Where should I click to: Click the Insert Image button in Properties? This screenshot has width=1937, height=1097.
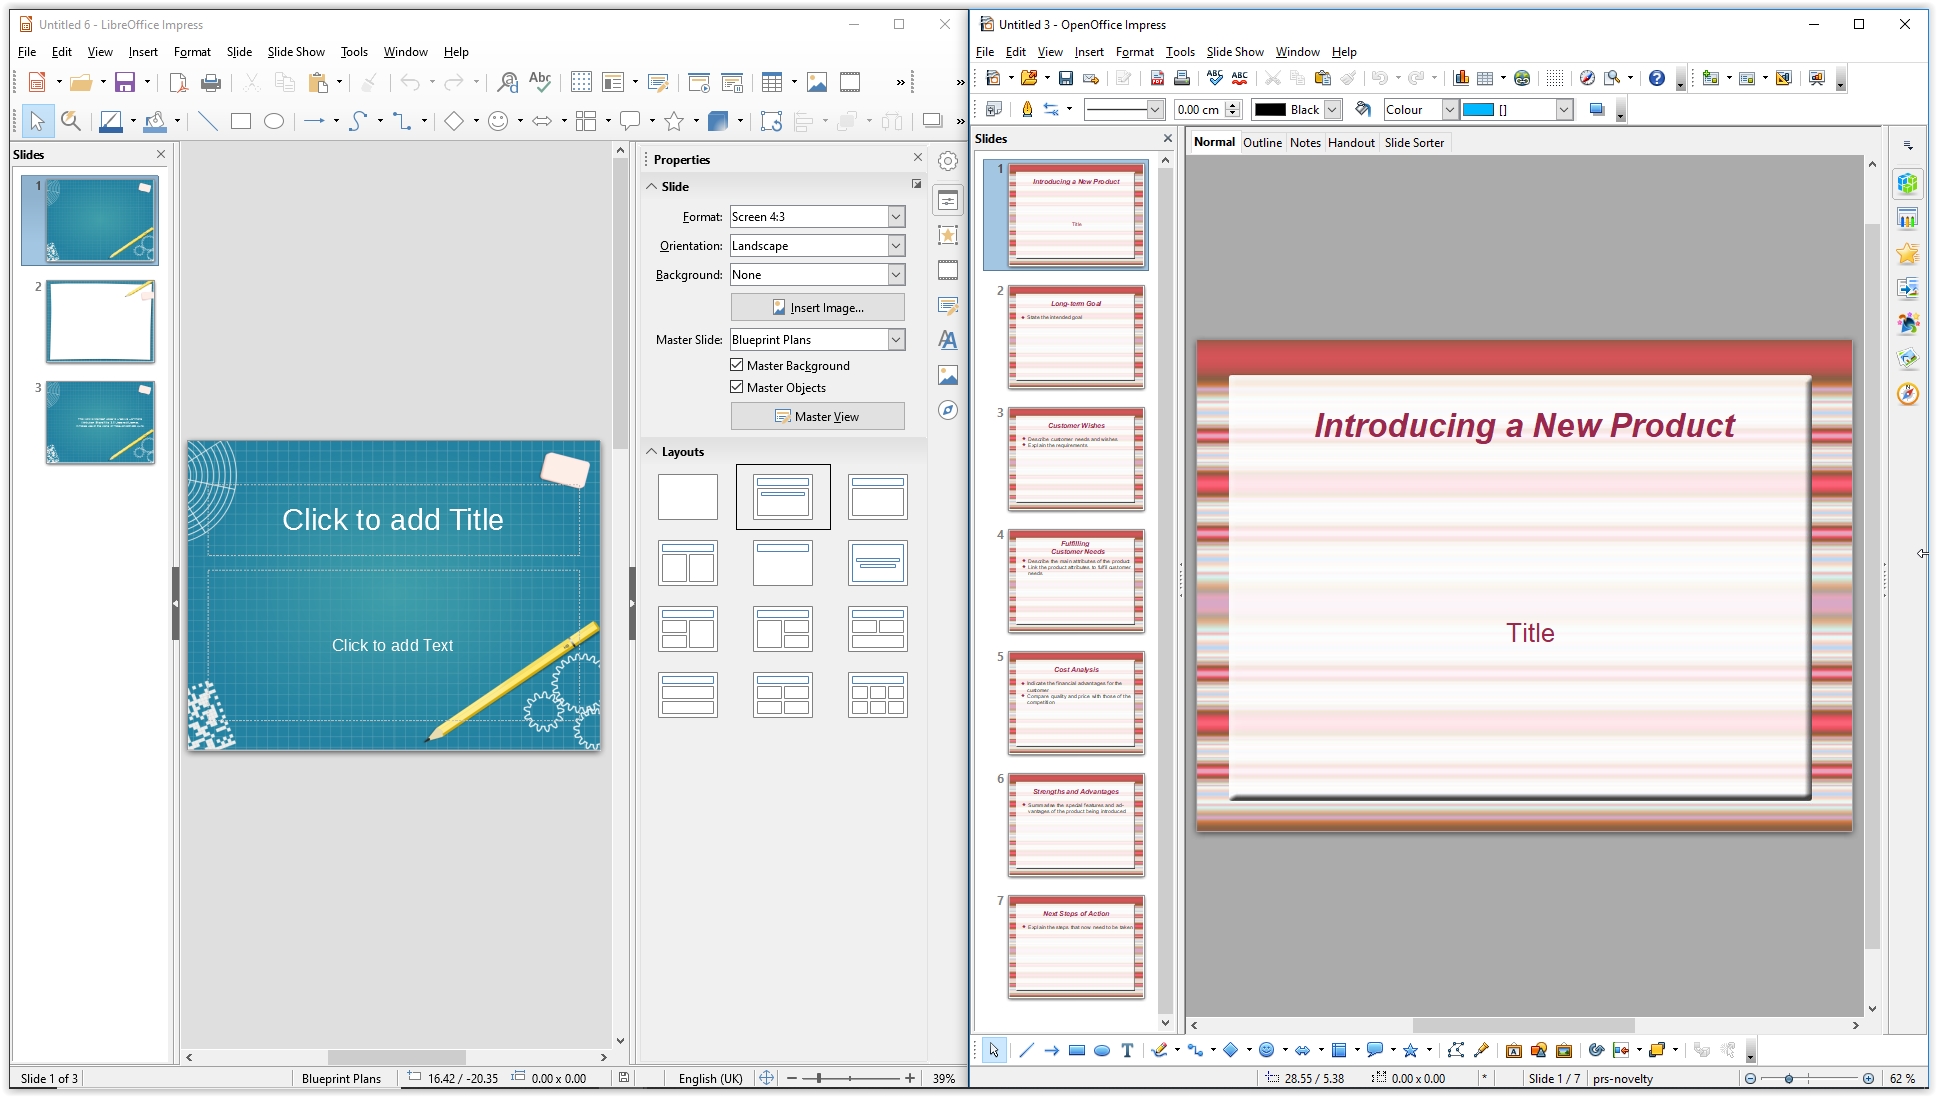pyautogui.click(x=817, y=307)
